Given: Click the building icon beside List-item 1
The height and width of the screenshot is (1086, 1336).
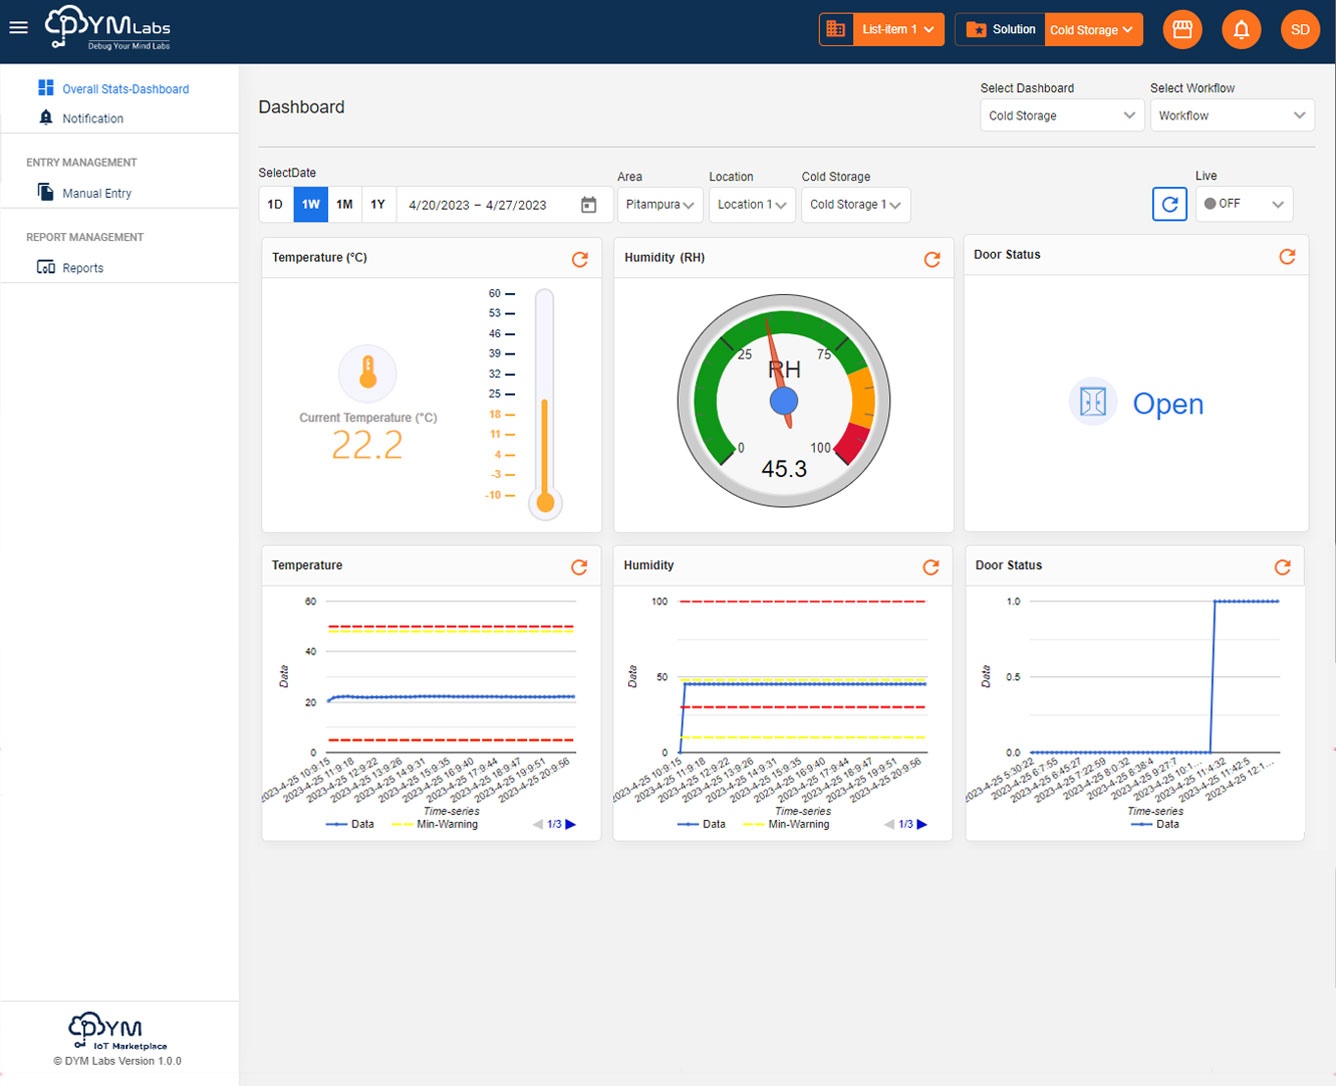Looking at the screenshot, I should coord(836,29).
